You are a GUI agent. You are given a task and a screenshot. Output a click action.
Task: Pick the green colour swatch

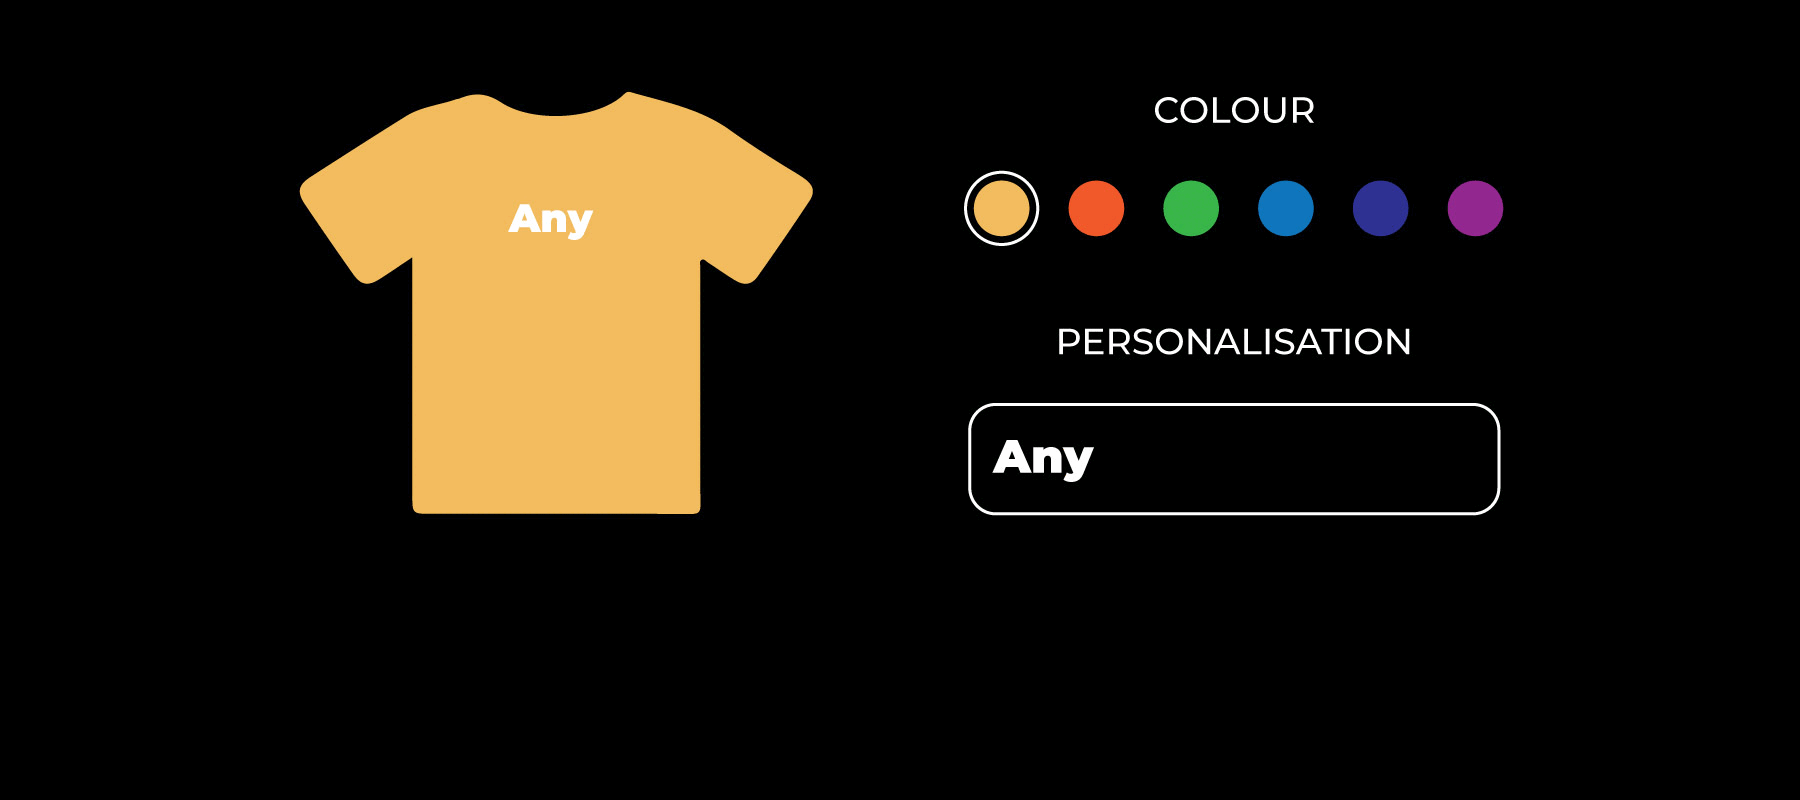point(1191,208)
